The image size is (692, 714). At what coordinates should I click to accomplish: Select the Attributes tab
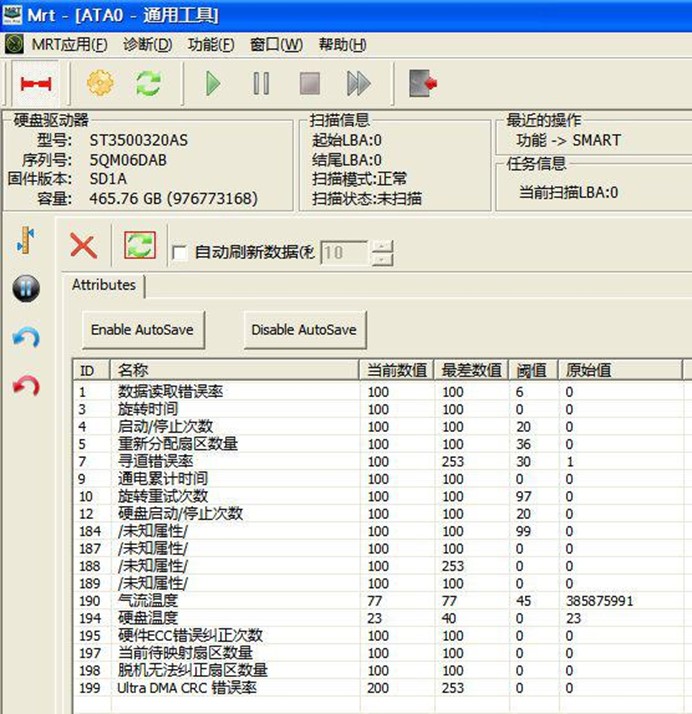tap(104, 285)
